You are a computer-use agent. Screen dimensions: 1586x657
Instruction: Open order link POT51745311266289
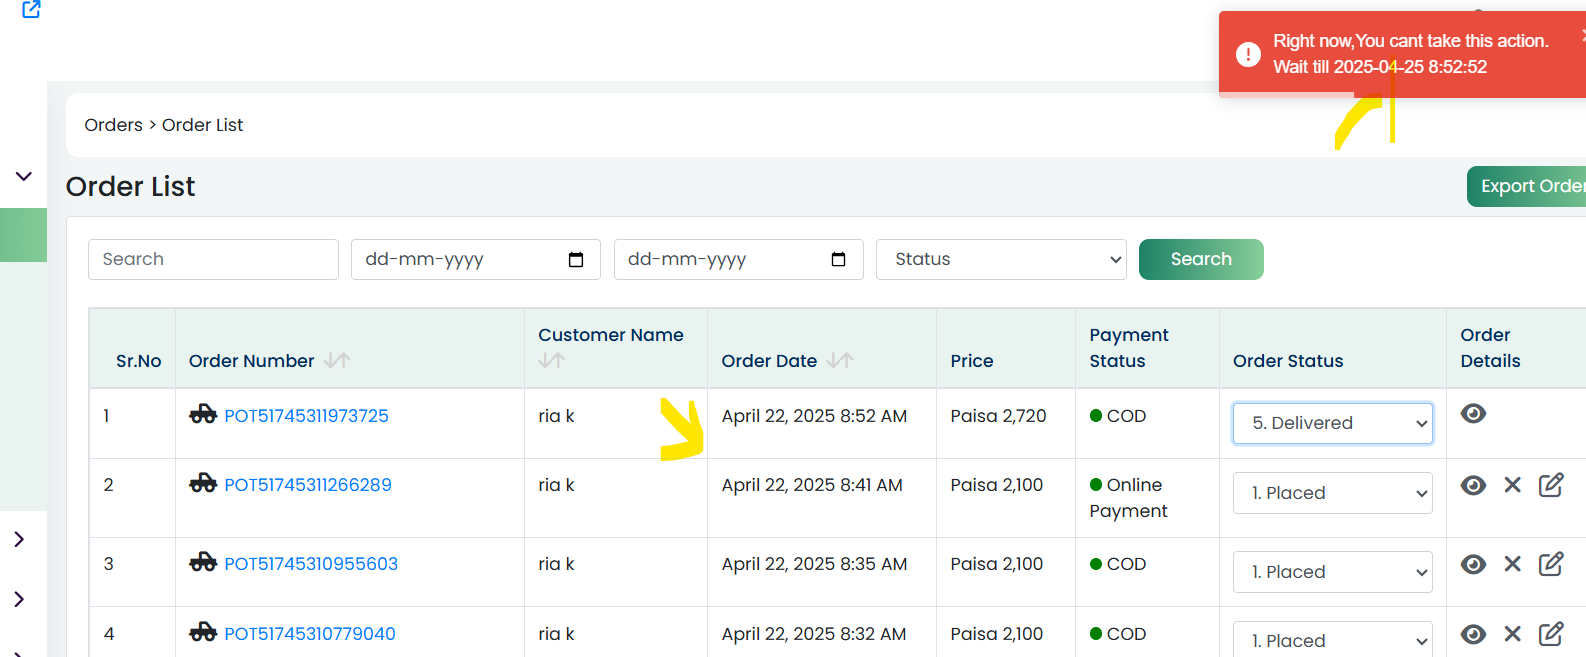tap(308, 485)
